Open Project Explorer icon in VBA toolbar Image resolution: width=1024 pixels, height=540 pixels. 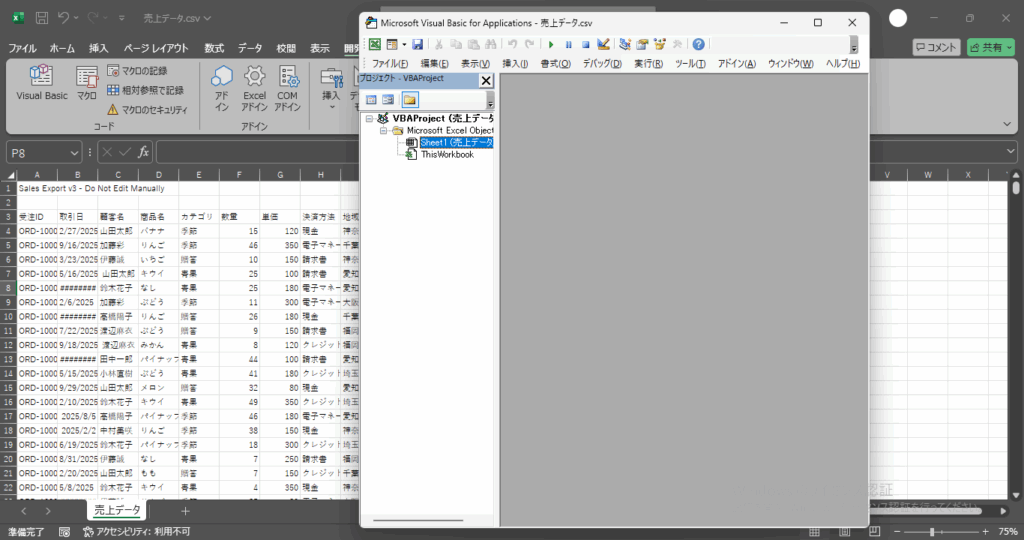[625, 45]
